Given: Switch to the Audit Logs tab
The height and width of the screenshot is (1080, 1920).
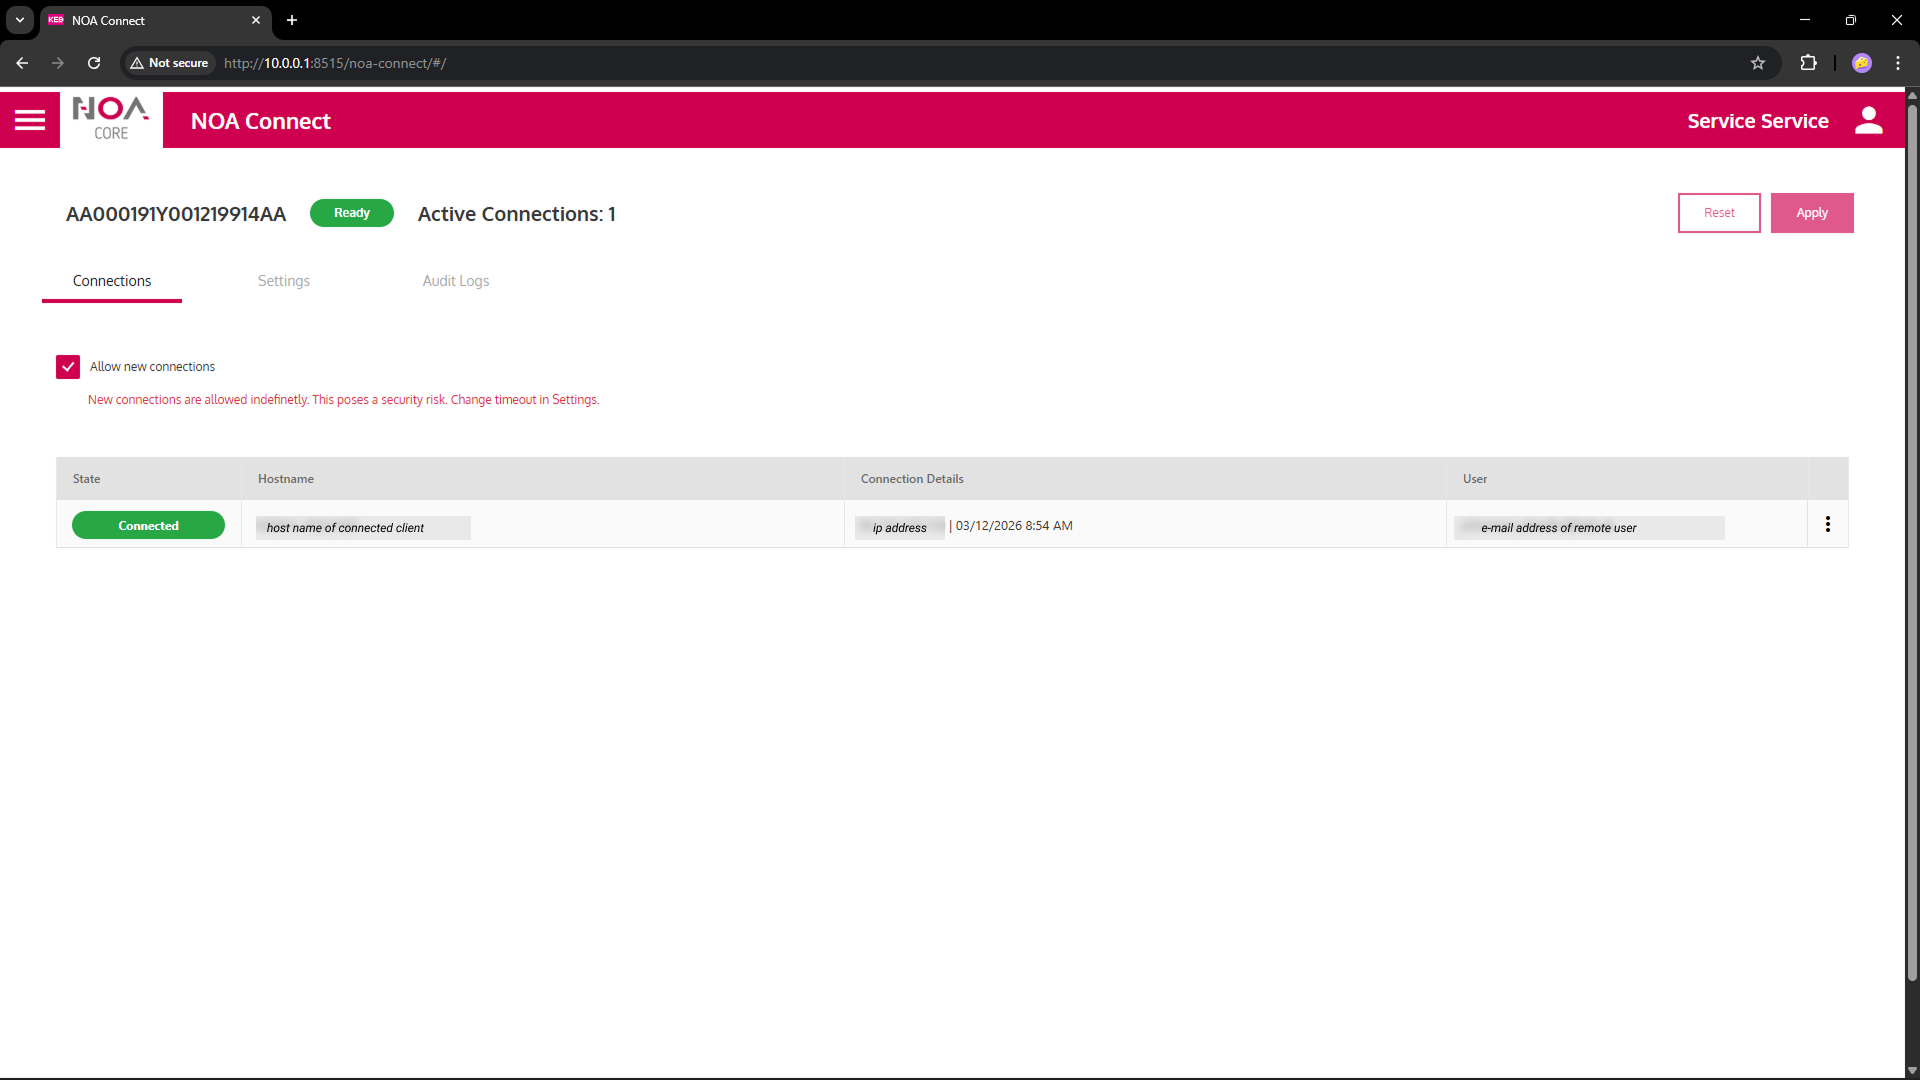Looking at the screenshot, I should pos(455,281).
